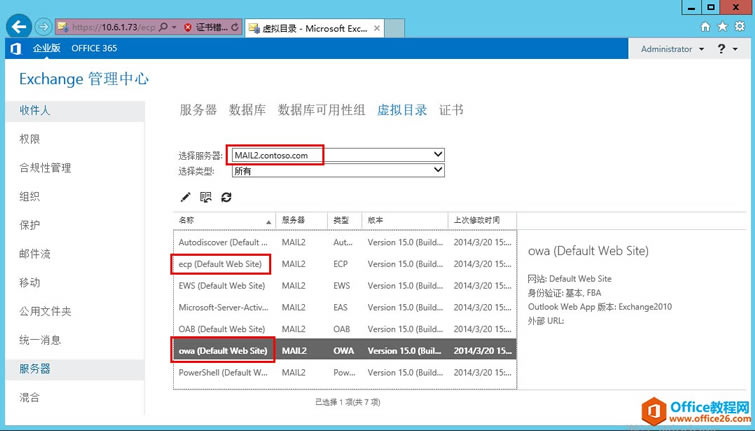Open 服务器 in the left menu
The height and width of the screenshot is (431, 755).
tap(75, 369)
